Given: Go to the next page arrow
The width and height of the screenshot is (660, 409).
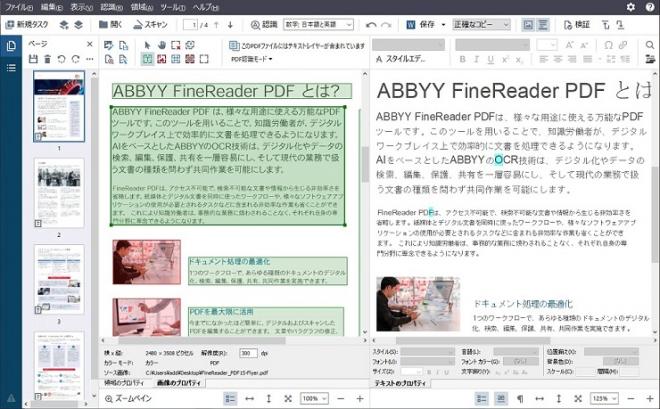Looking at the screenshot, I should (230, 25).
